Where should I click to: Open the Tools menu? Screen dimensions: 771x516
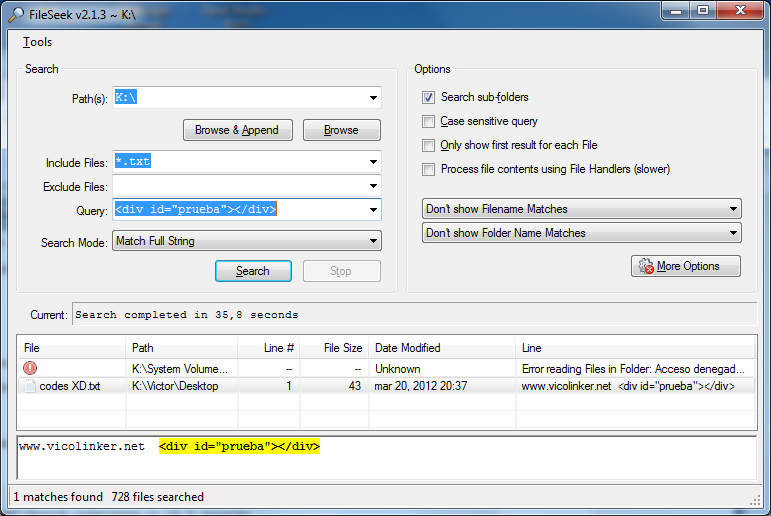click(x=37, y=42)
